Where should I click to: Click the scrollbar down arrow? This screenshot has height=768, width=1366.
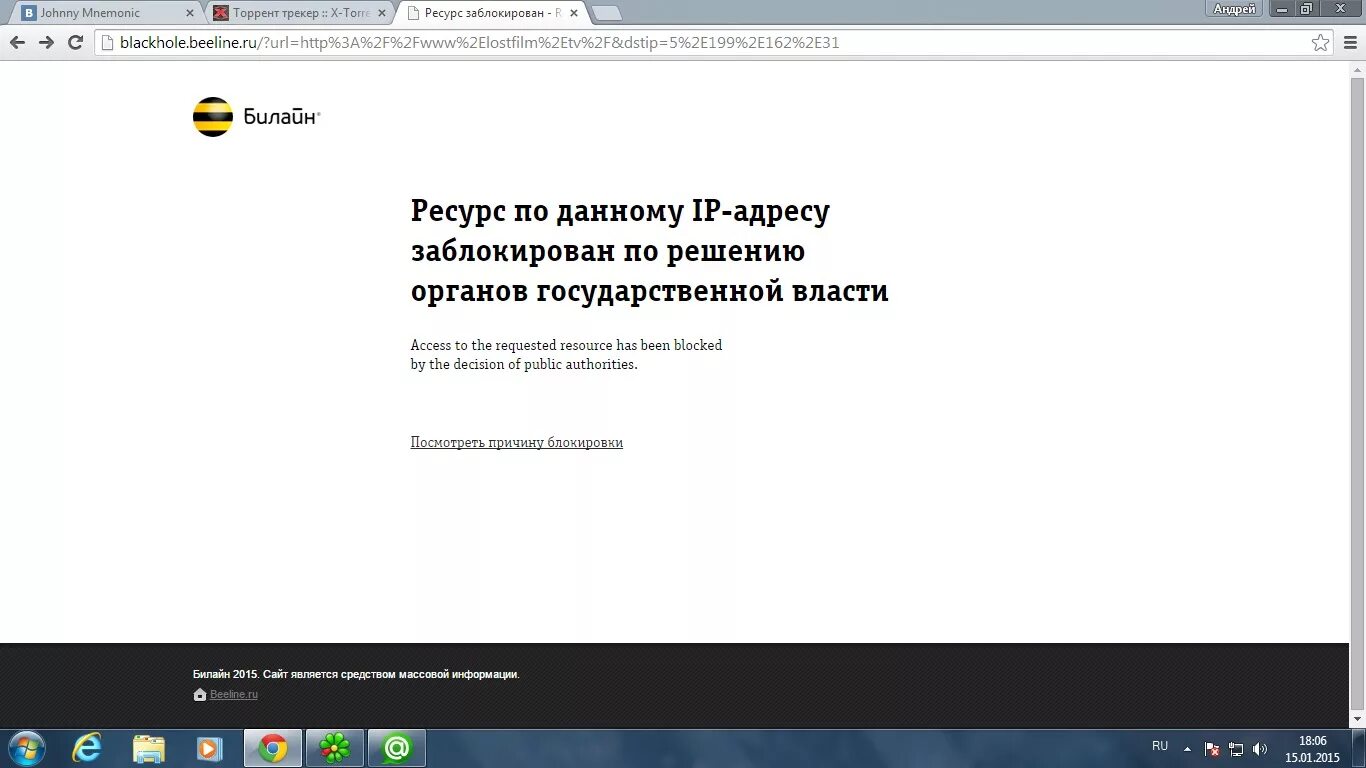1357,719
